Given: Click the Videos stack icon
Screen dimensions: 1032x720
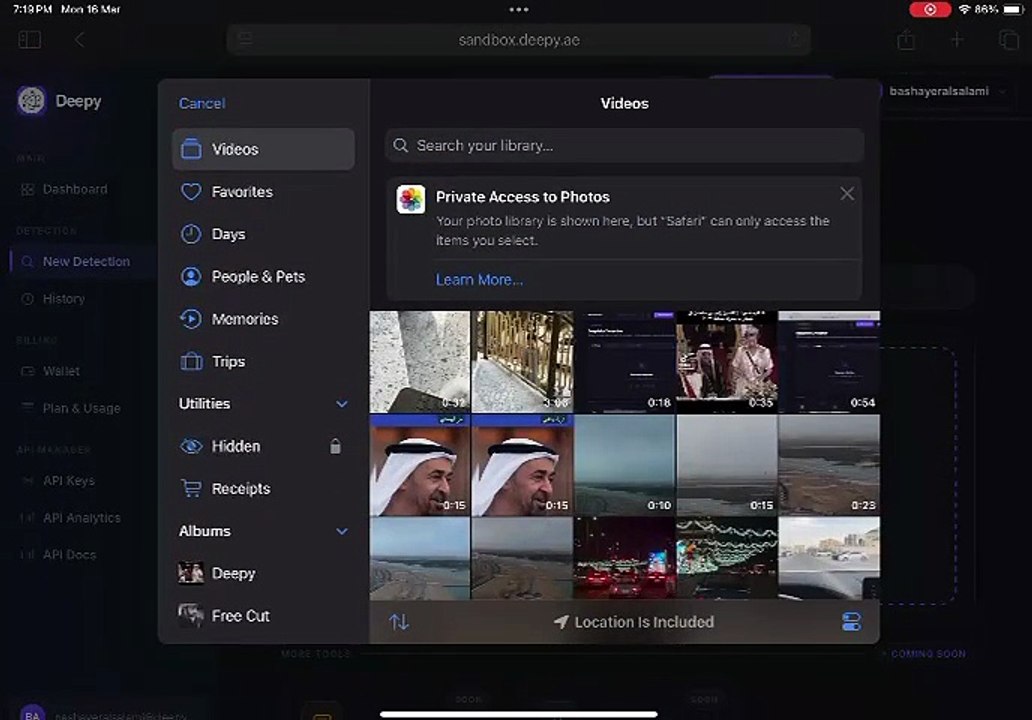Looking at the screenshot, I should (191, 149).
